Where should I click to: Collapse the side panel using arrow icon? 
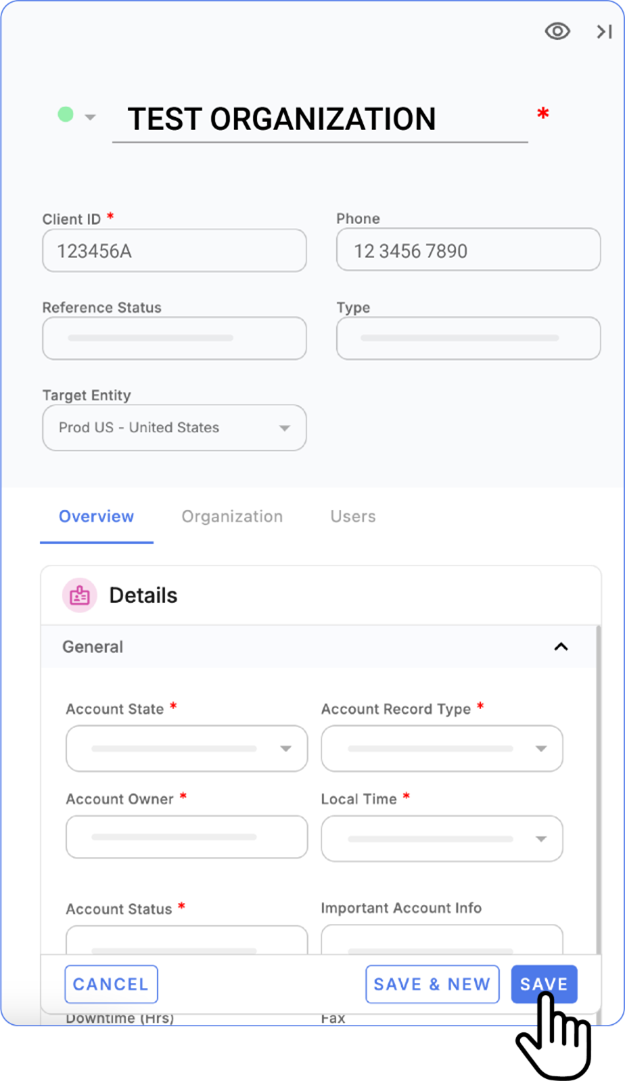pos(604,32)
